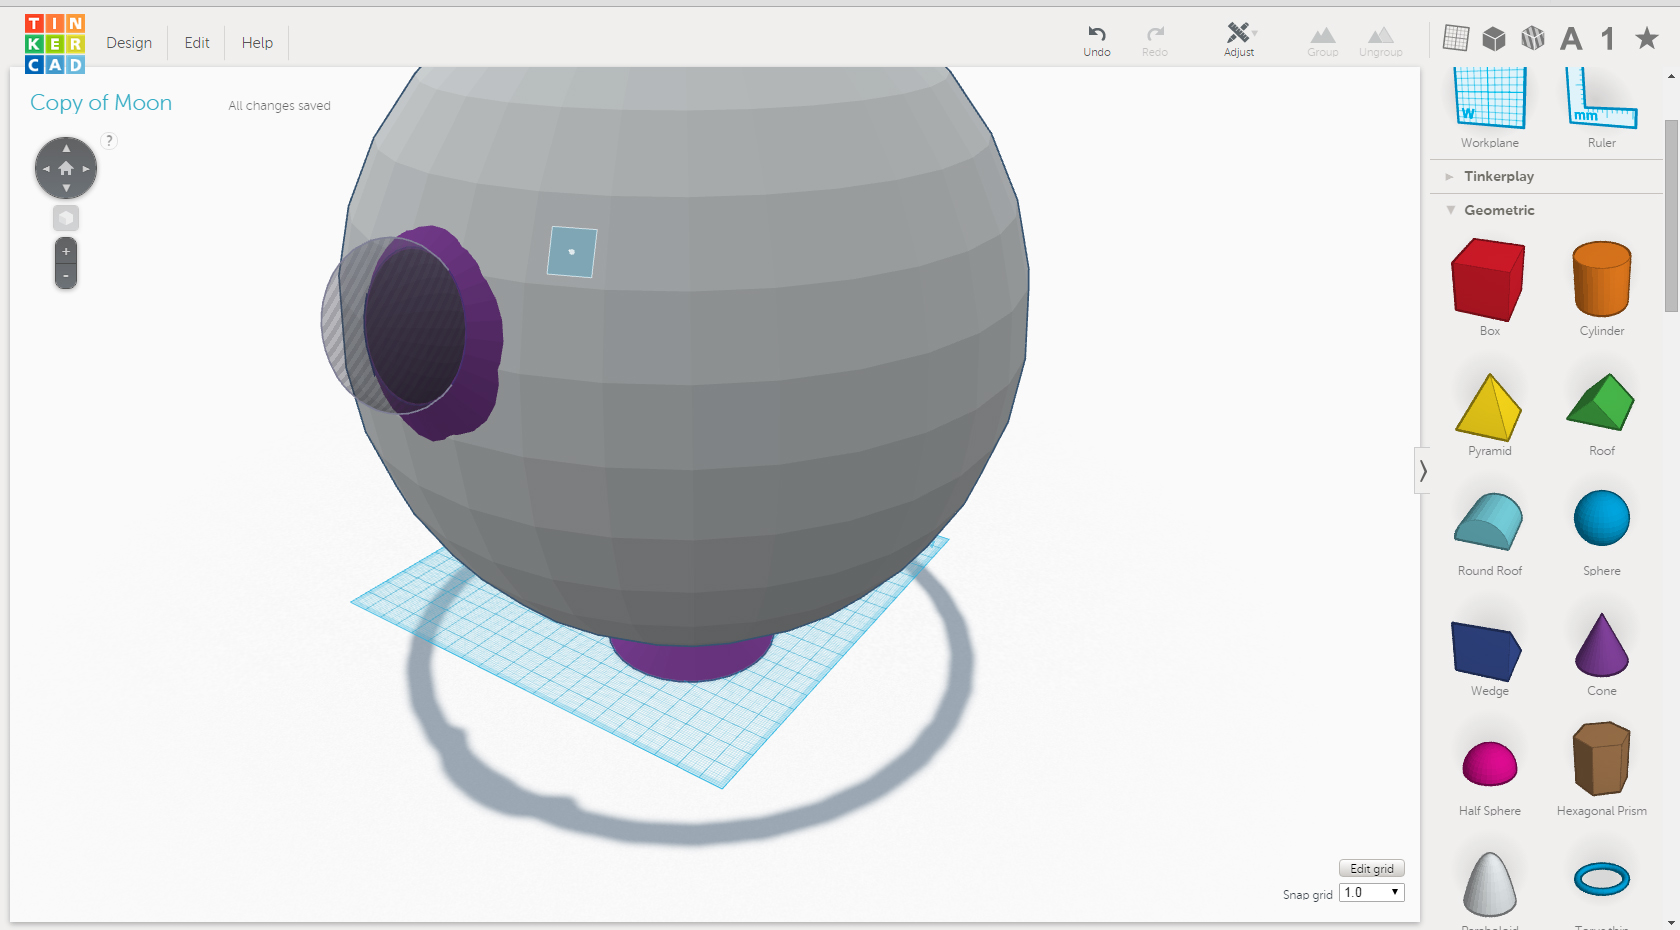Collapse the shapes side panel arrow
The width and height of the screenshot is (1680, 930).
[x=1423, y=471]
